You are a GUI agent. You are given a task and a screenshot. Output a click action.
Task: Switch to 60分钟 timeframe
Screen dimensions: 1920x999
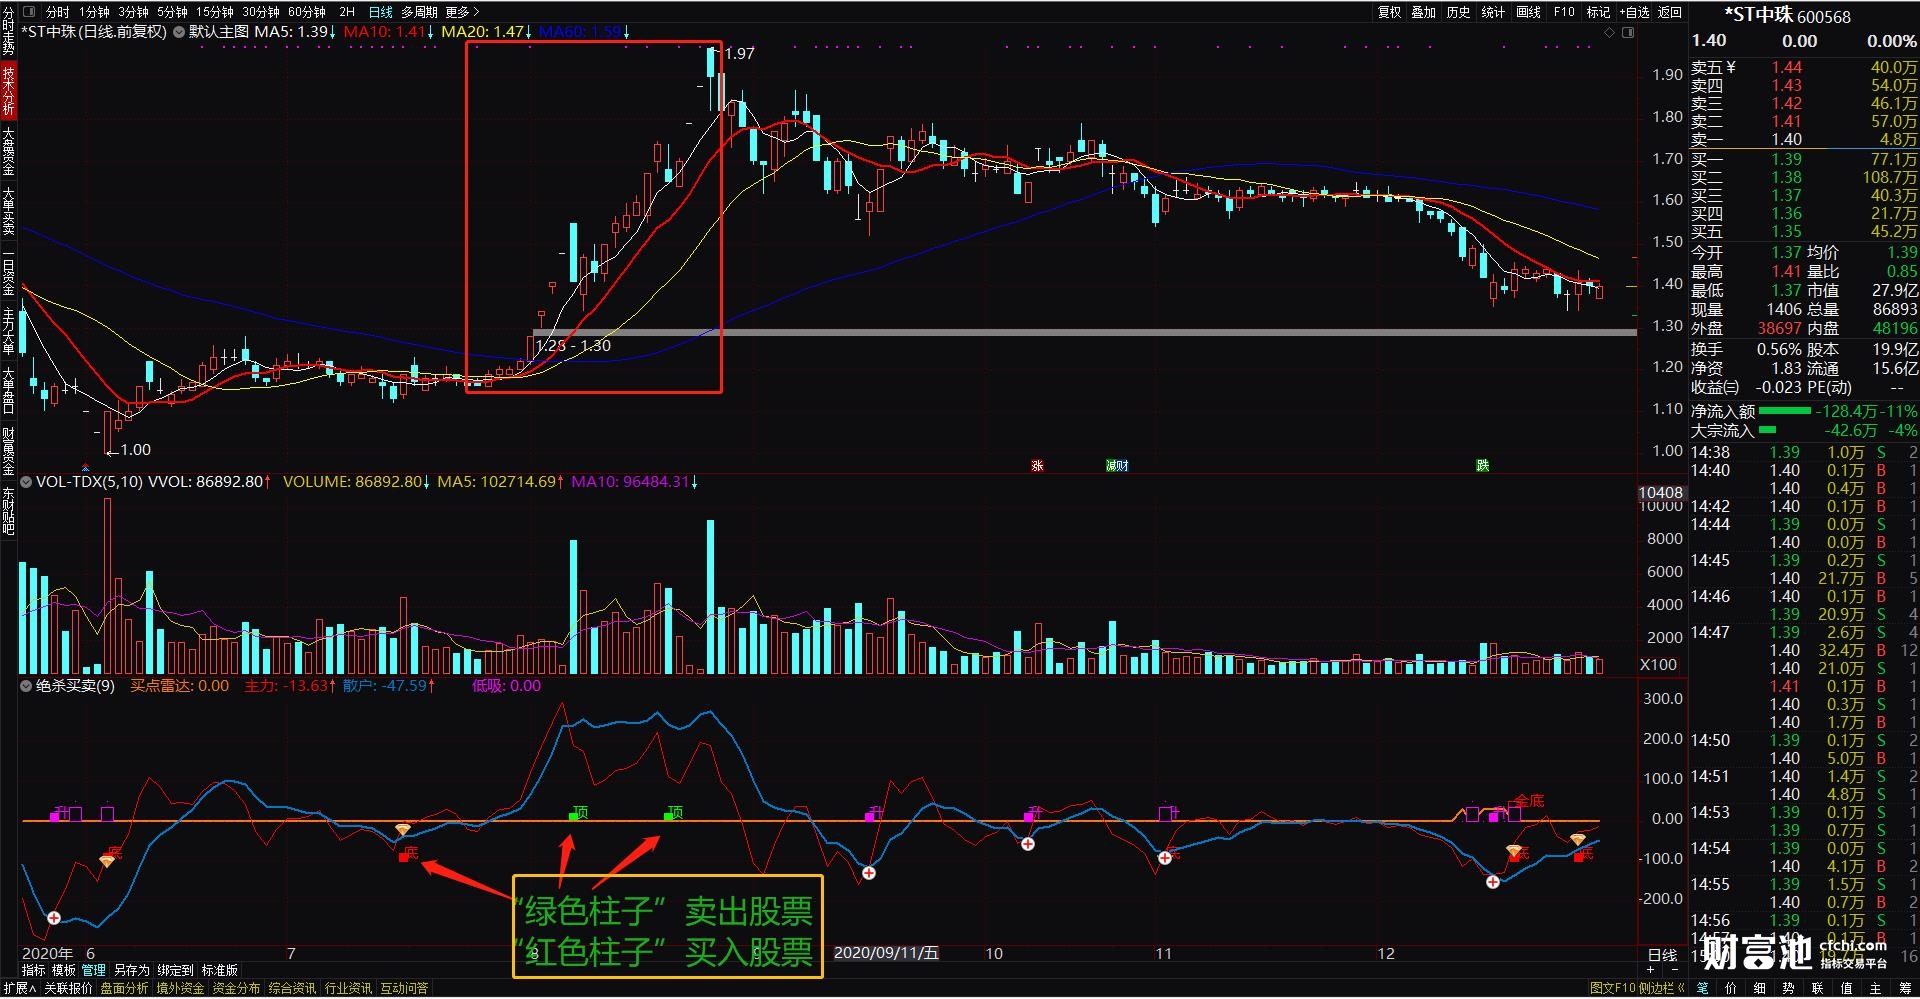point(307,12)
